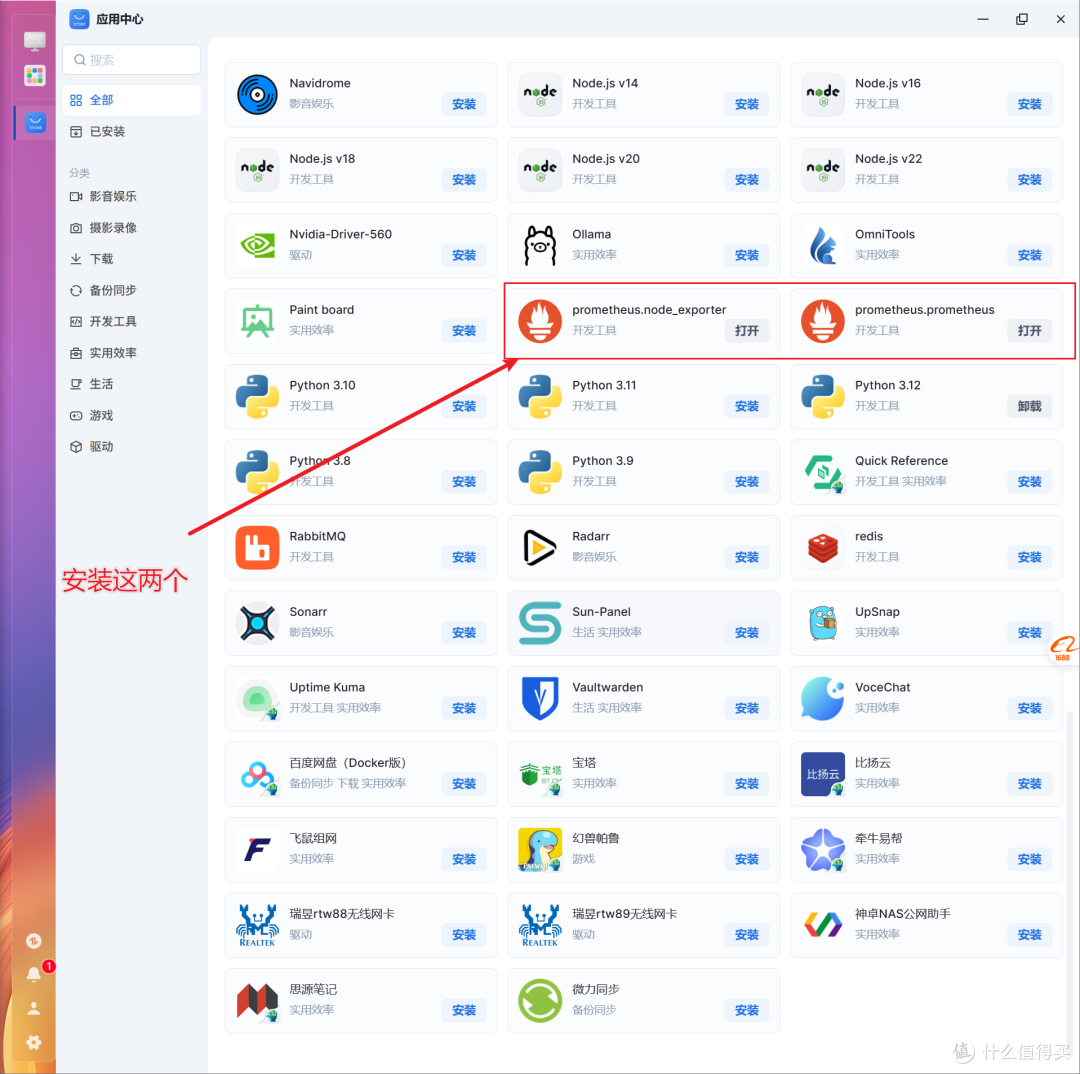
Task: Install Node.js v22
Action: click(x=1029, y=180)
